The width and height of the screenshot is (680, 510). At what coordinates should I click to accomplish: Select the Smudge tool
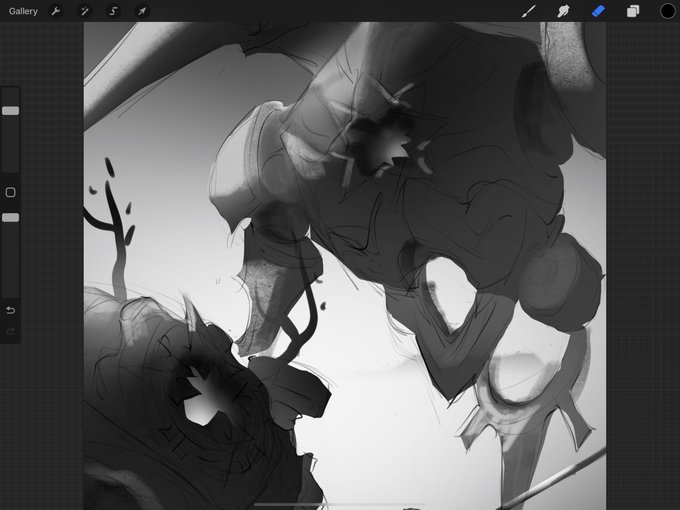click(x=563, y=11)
